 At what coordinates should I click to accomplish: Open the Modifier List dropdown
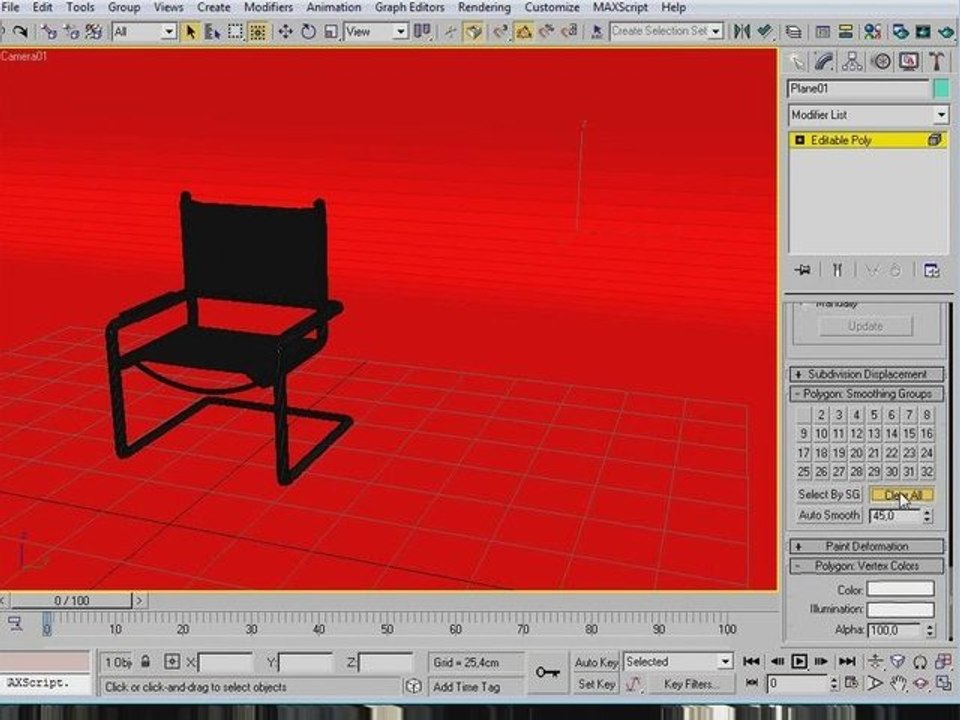point(868,114)
